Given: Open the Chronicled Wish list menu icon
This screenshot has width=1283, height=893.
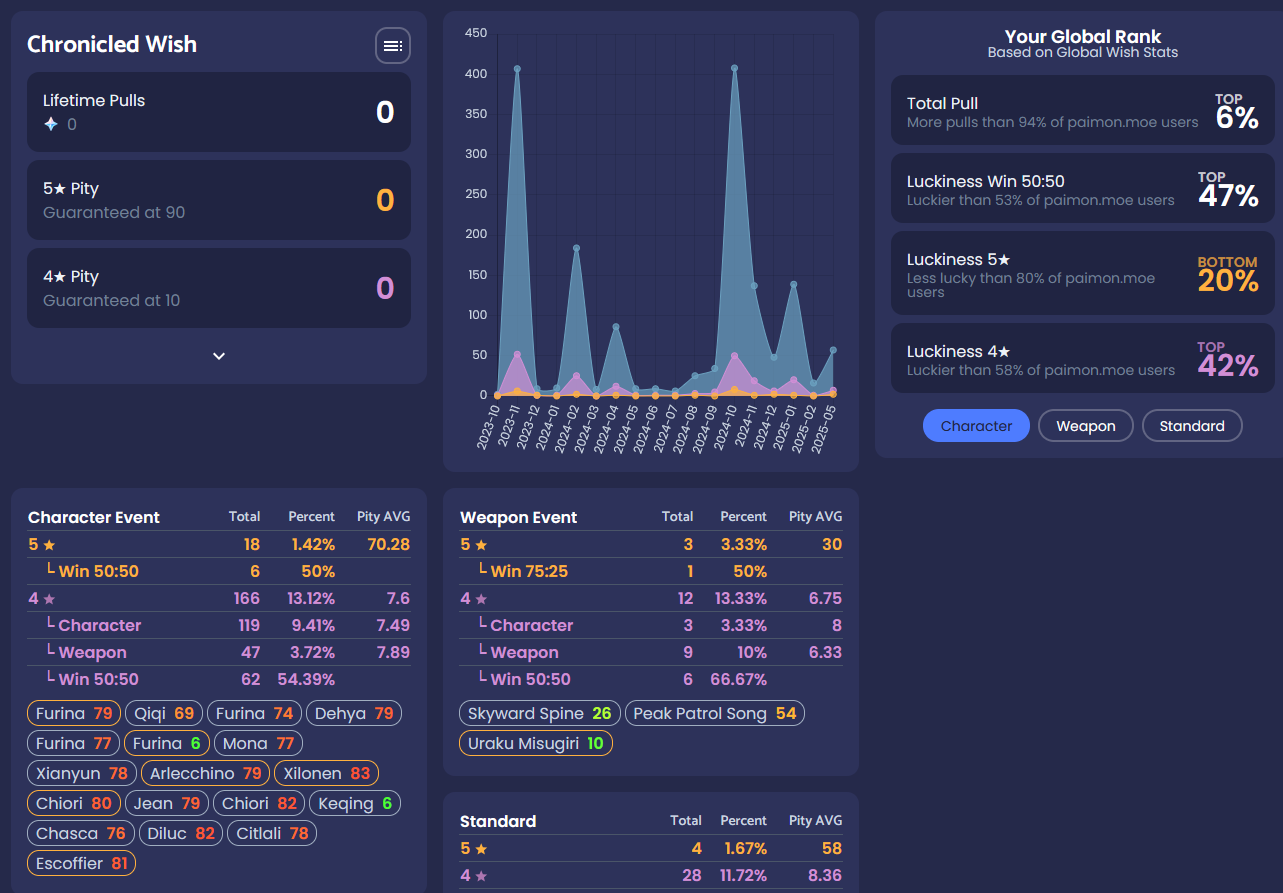Looking at the screenshot, I should click(393, 46).
